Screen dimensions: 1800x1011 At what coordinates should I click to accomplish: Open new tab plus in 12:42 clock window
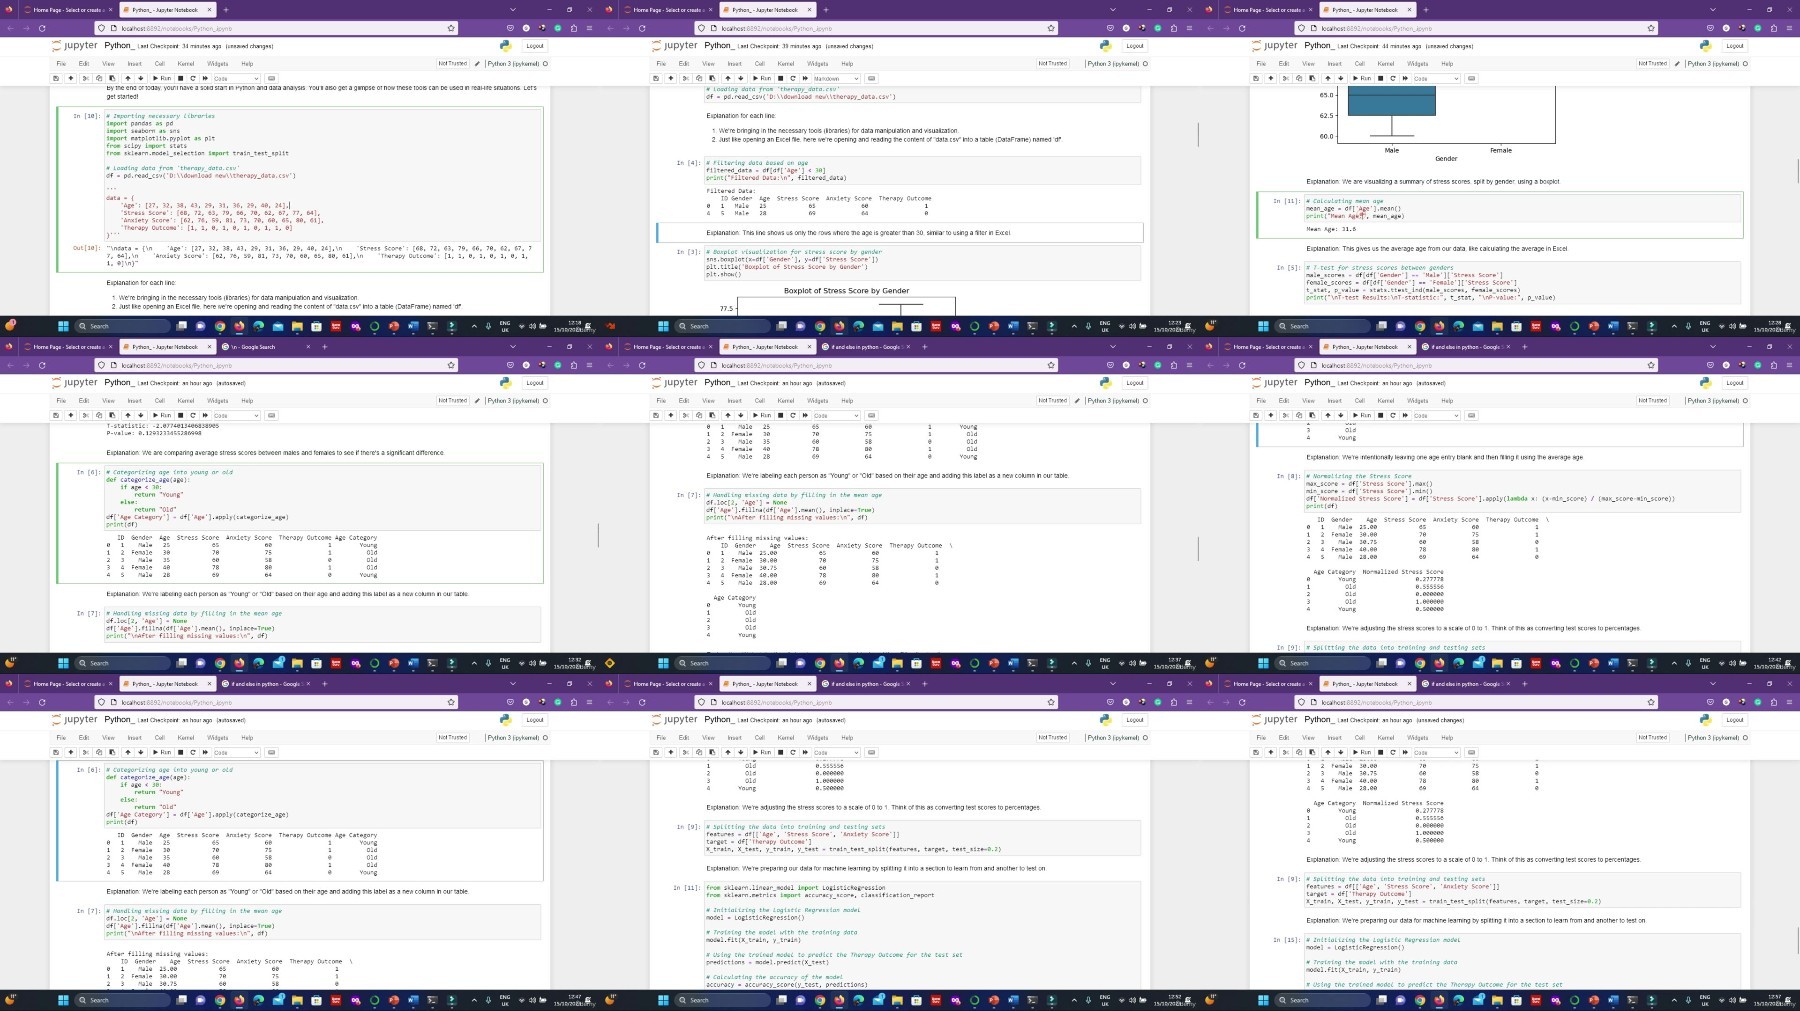(1524, 347)
